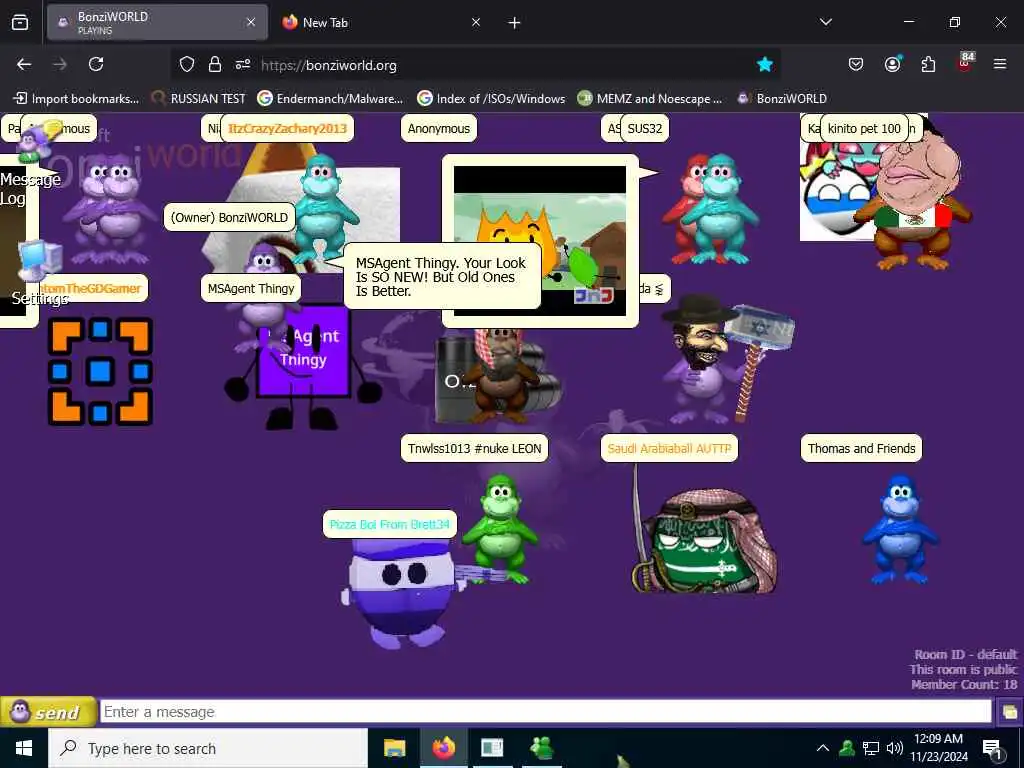
Task: Click the Saudi Arabia countryball character
Action: [x=705, y=541]
